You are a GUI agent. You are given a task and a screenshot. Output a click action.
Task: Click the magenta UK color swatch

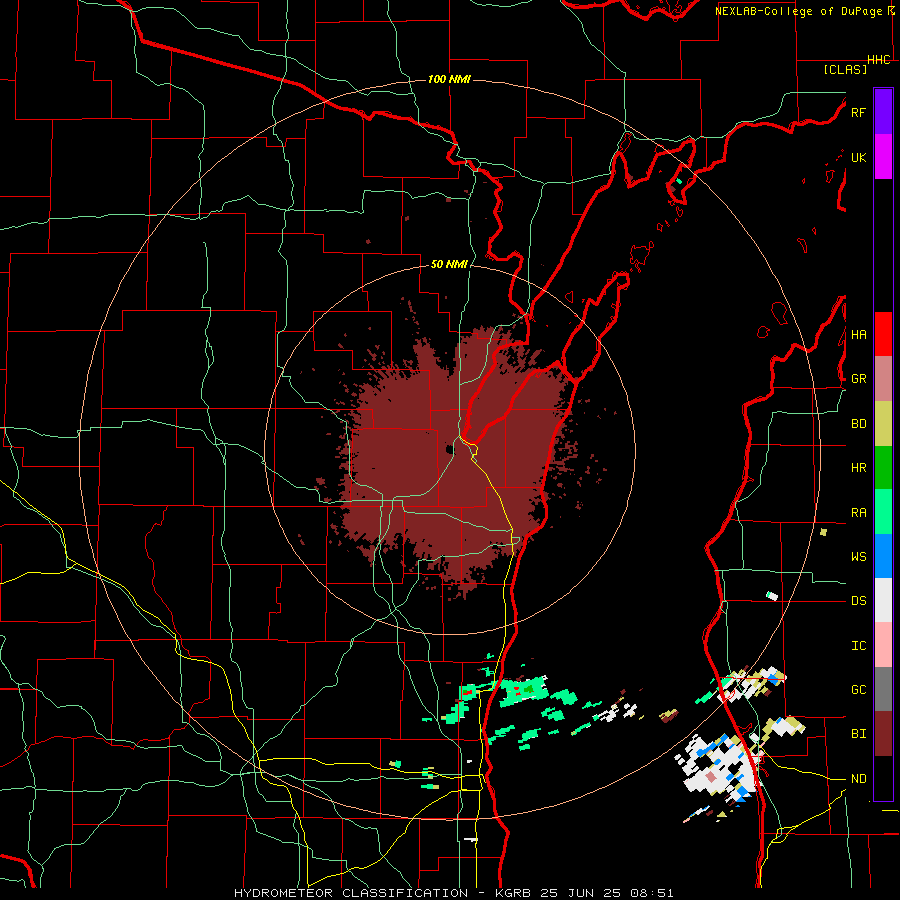[x=883, y=157]
